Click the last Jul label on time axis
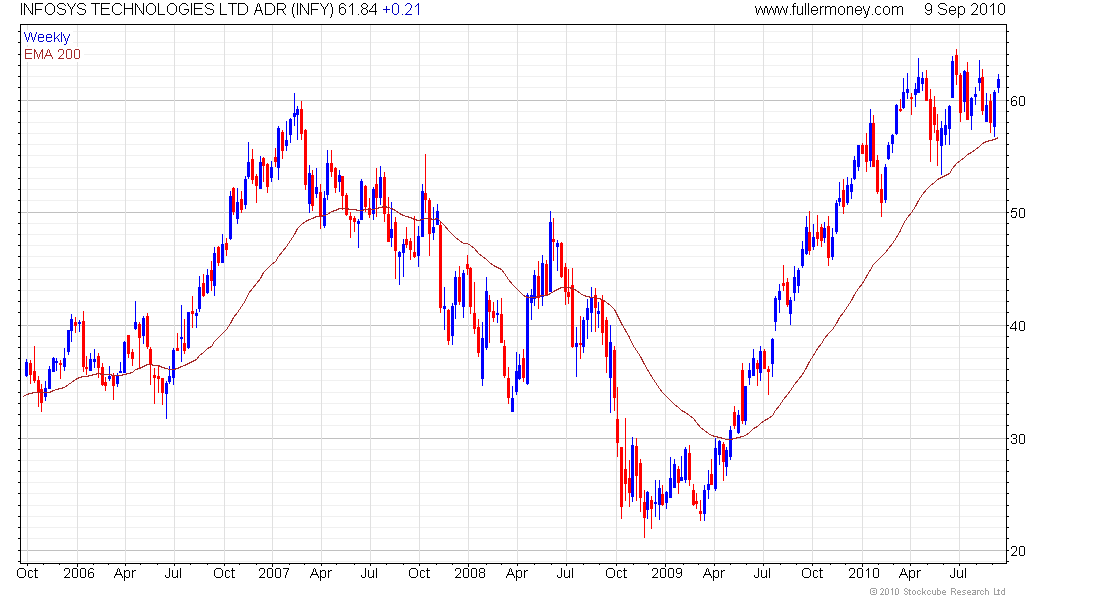Screen dimensions: 1100x600 pos(958,573)
